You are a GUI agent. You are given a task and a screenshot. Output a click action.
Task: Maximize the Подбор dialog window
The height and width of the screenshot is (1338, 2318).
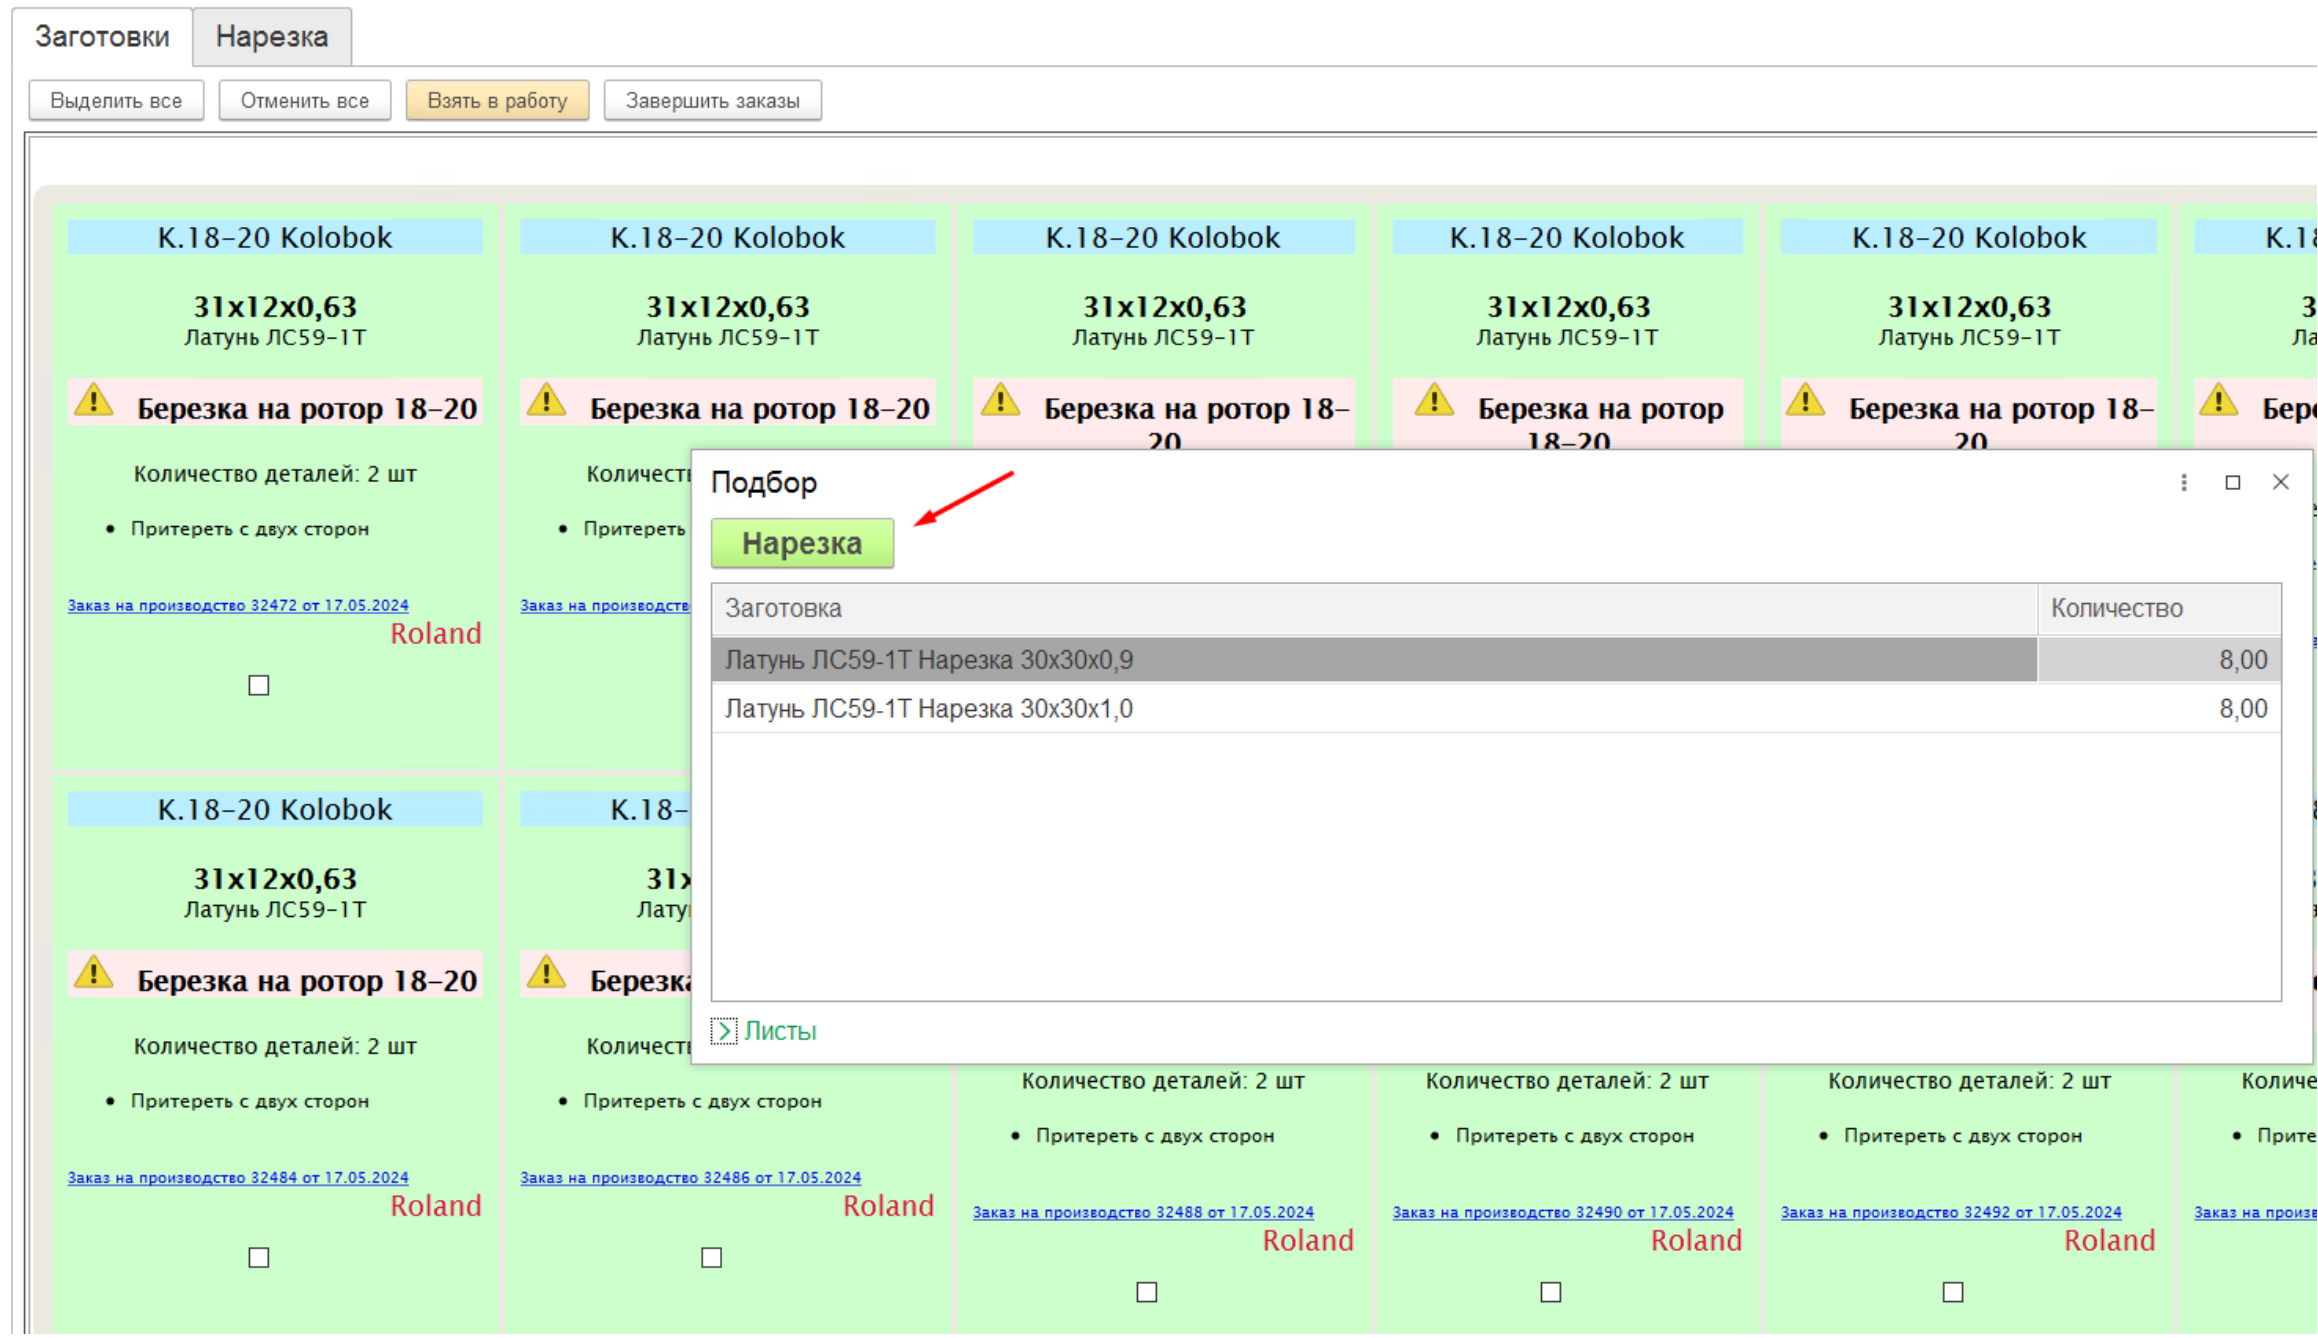(2232, 483)
